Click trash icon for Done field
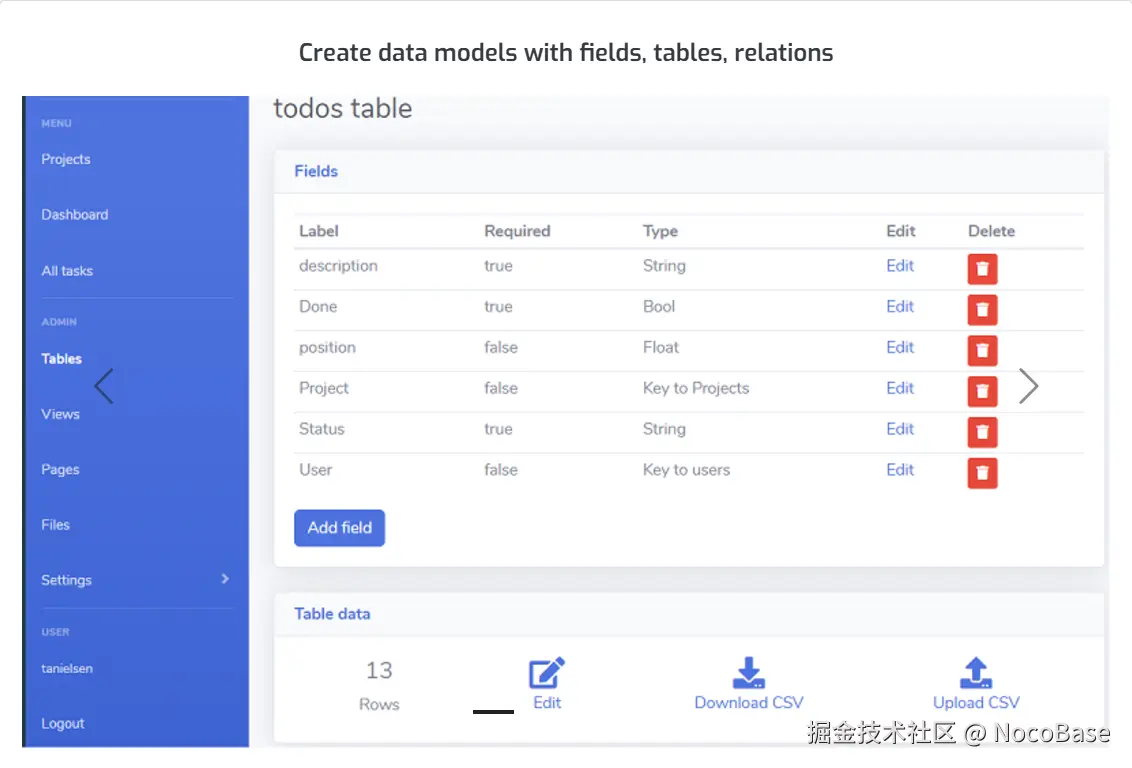Screen dimensions: 1132x768 pos(982,310)
